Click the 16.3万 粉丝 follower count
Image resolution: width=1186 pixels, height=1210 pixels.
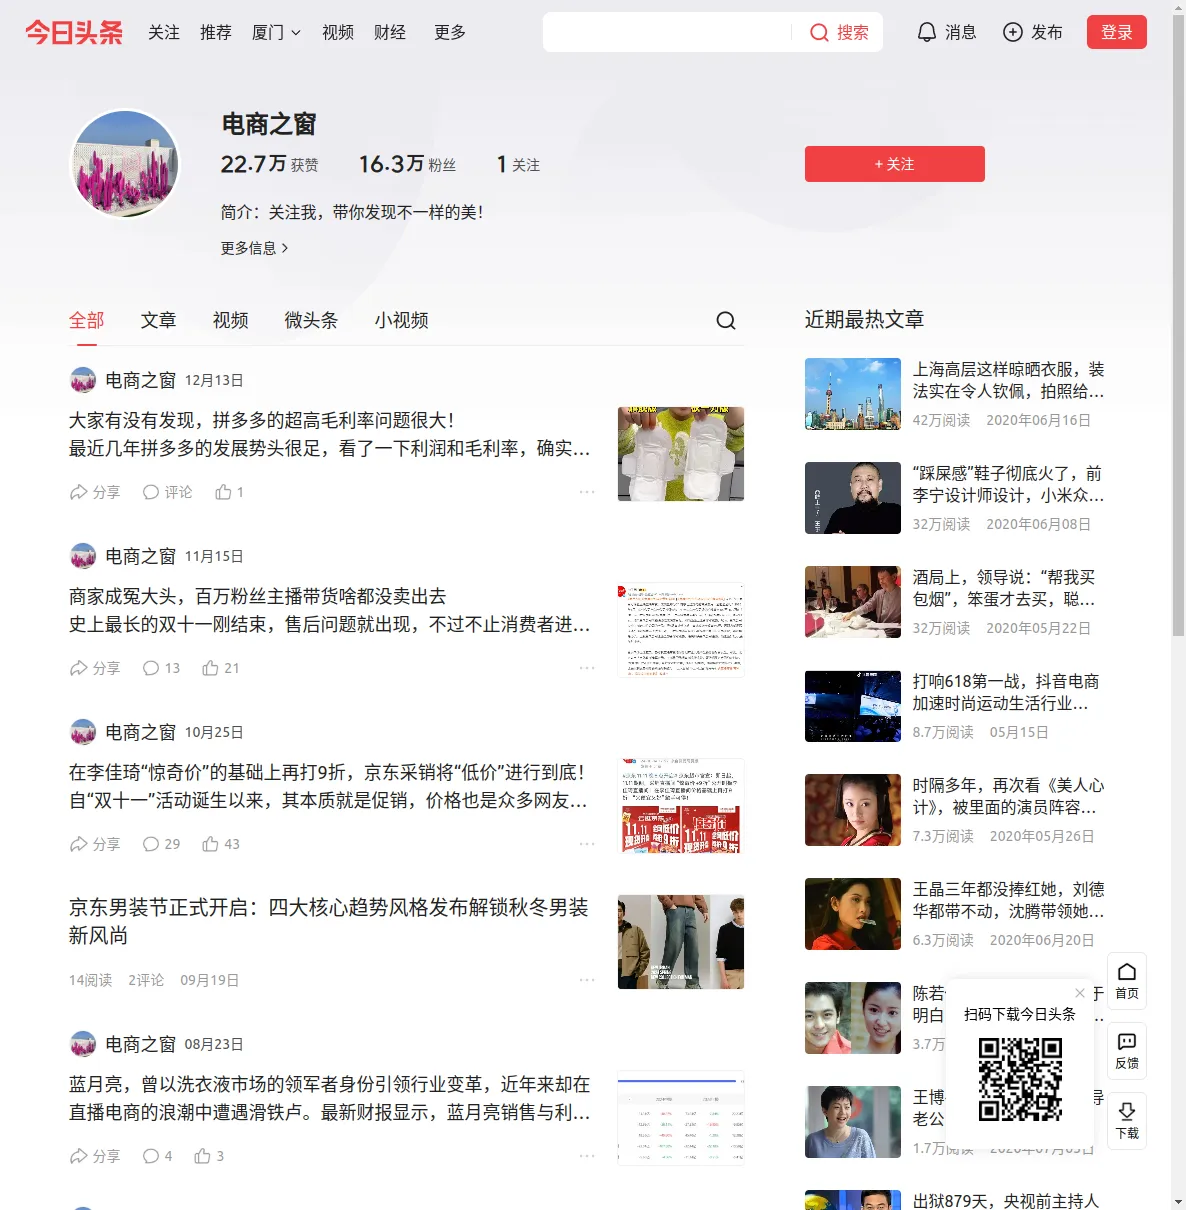coord(407,164)
